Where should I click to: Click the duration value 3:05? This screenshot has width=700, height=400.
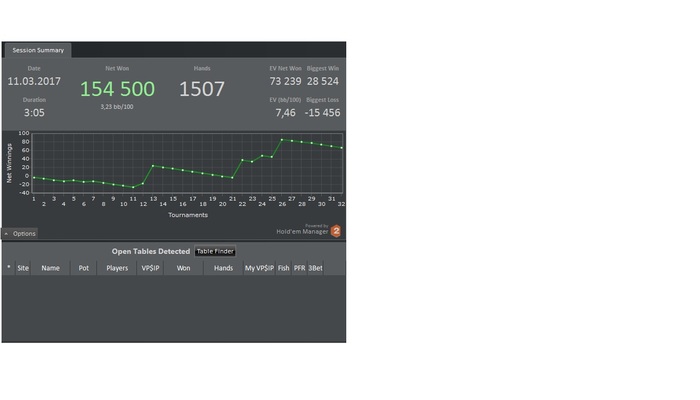click(x=34, y=112)
